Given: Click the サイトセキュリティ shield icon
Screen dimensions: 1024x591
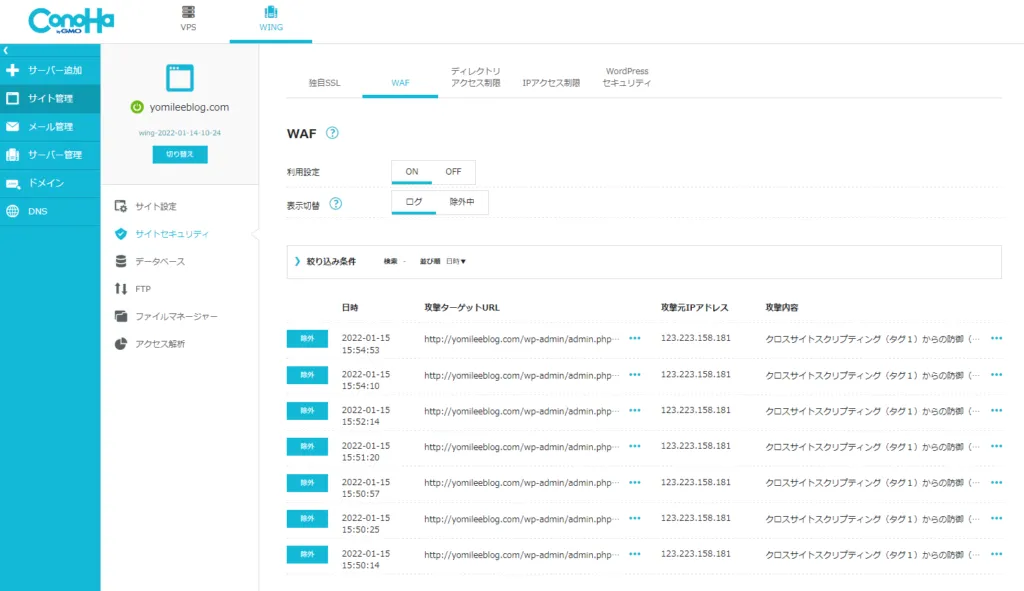Looking at the screenshot, I should pos(121,234).
